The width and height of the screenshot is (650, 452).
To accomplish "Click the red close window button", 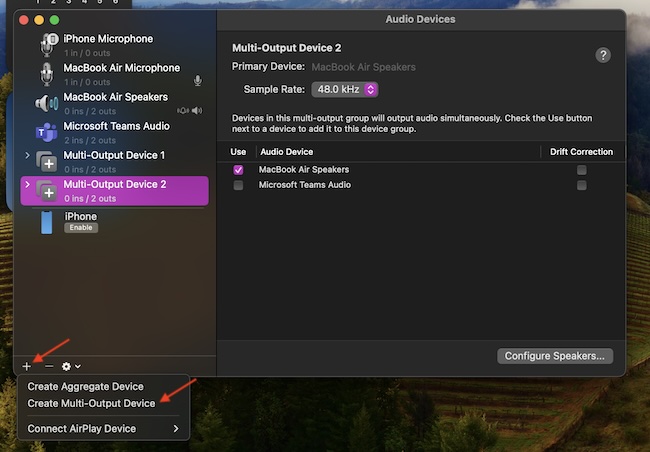I will point(24,20).
